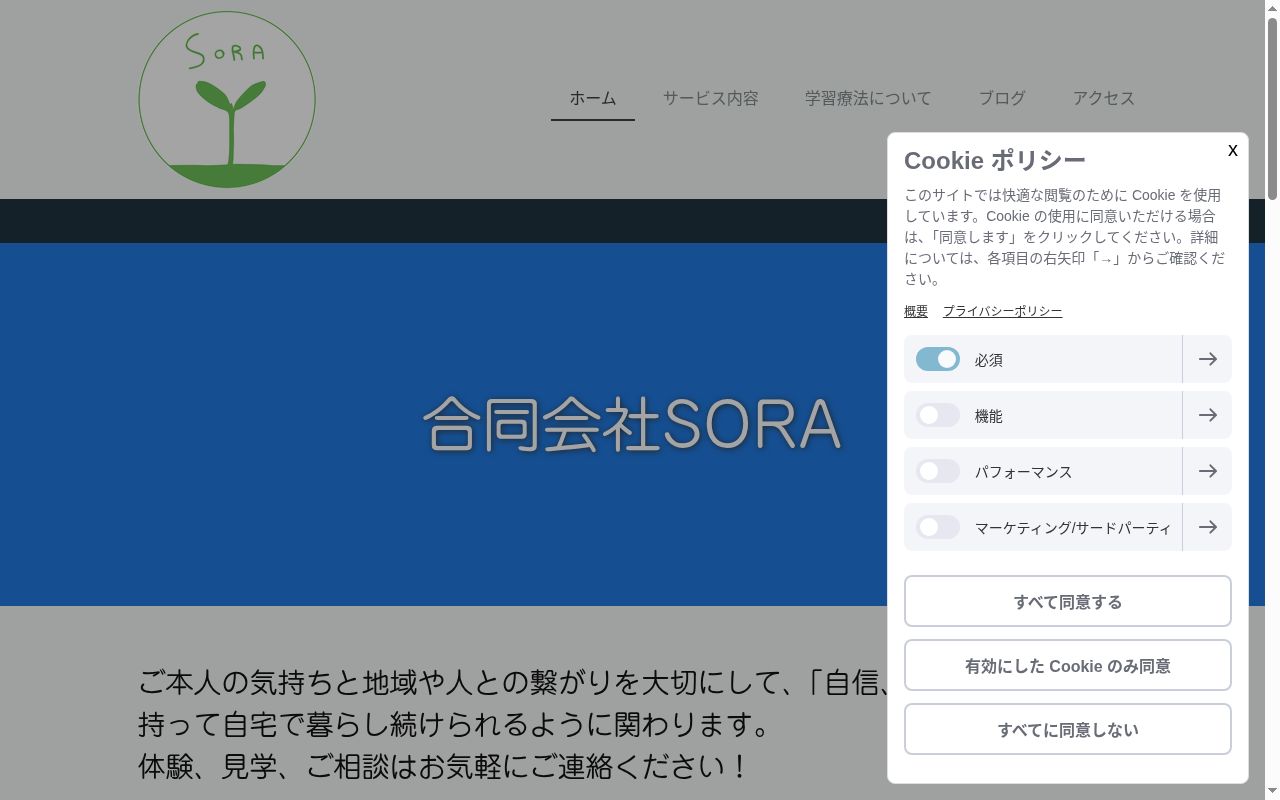The width and height of the screenshot is (1280, 800).
Task: Enable the パフォーマンス cookie switch
Action: tap(938, 471)
